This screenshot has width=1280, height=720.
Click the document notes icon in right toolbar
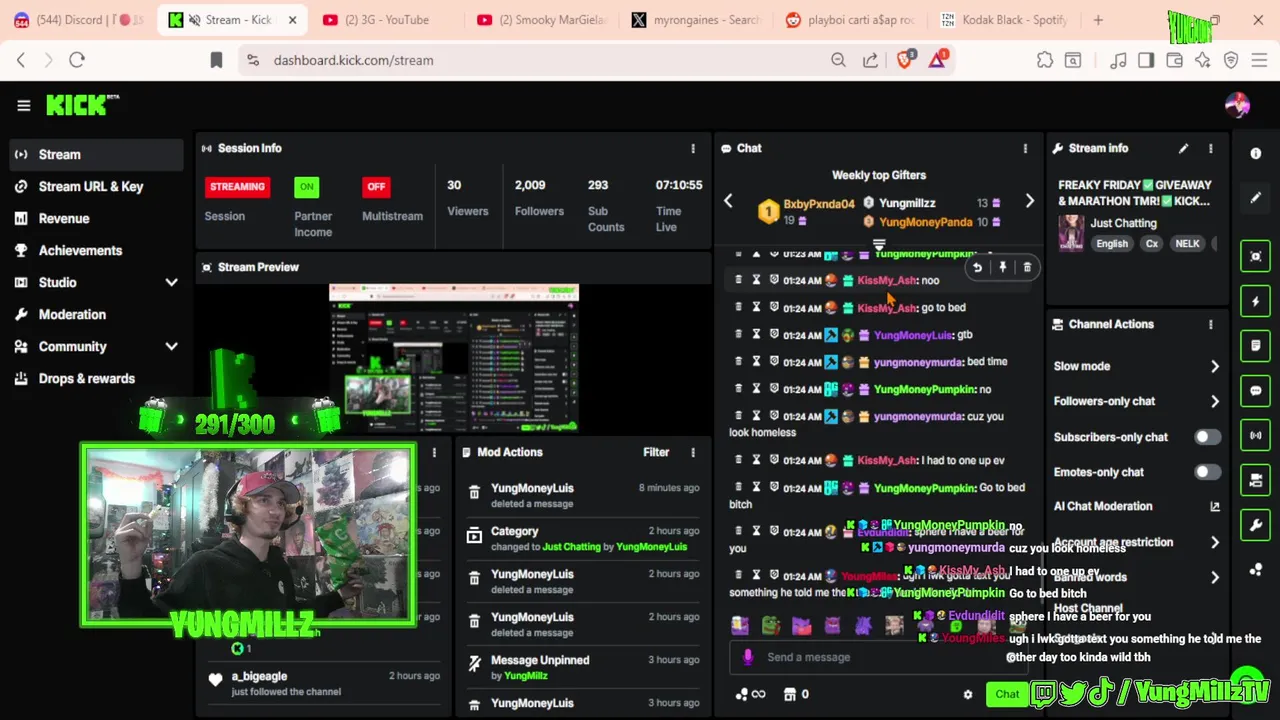click(1256, 346)
